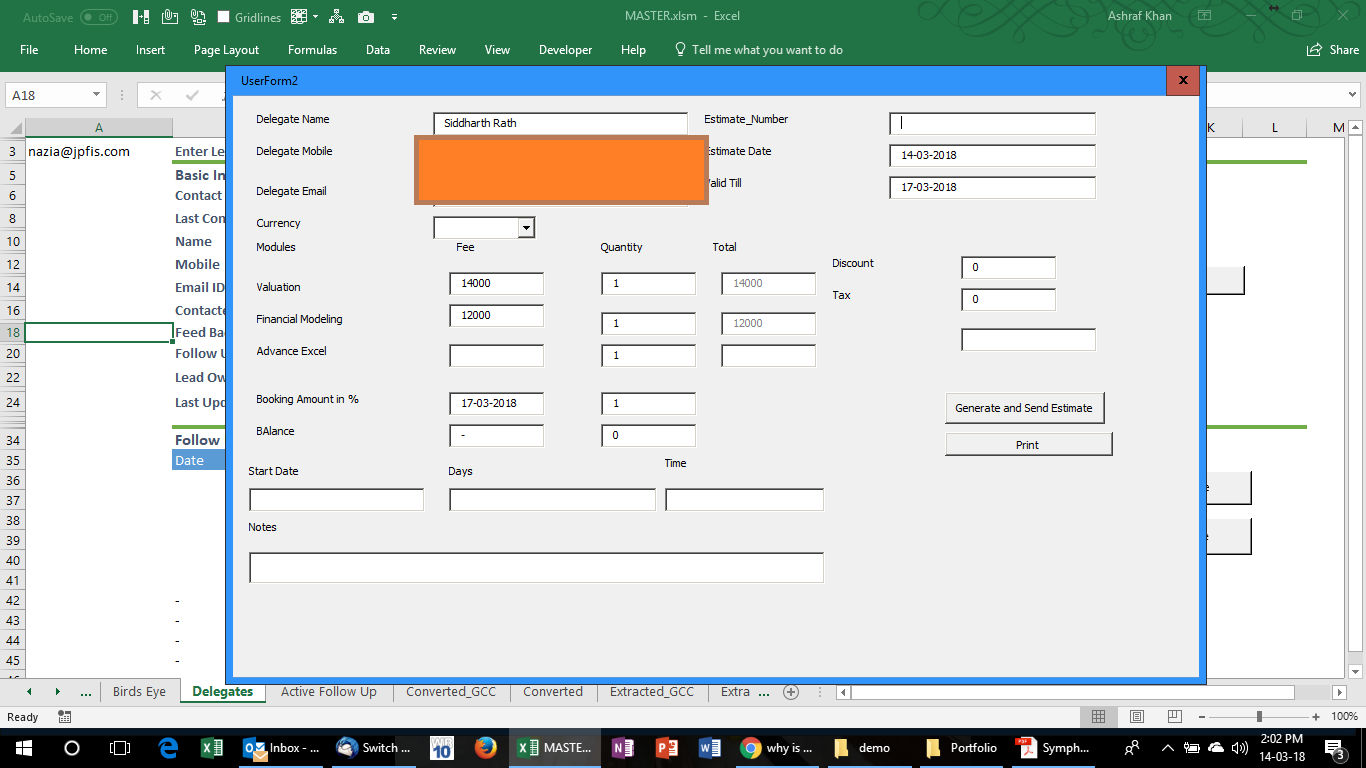Go to the Formulas ribbon tab
The image size is (1366, 768).
pyautogui.click(x=312, y=50)
